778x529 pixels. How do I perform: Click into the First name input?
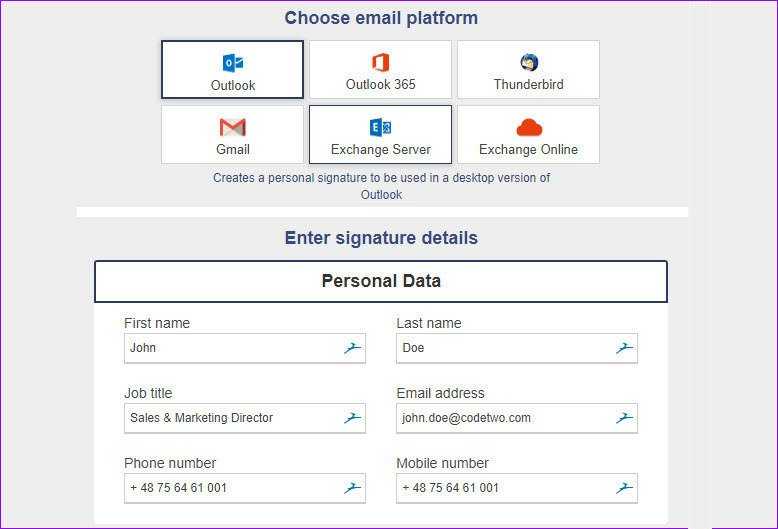tap(245, 348)
